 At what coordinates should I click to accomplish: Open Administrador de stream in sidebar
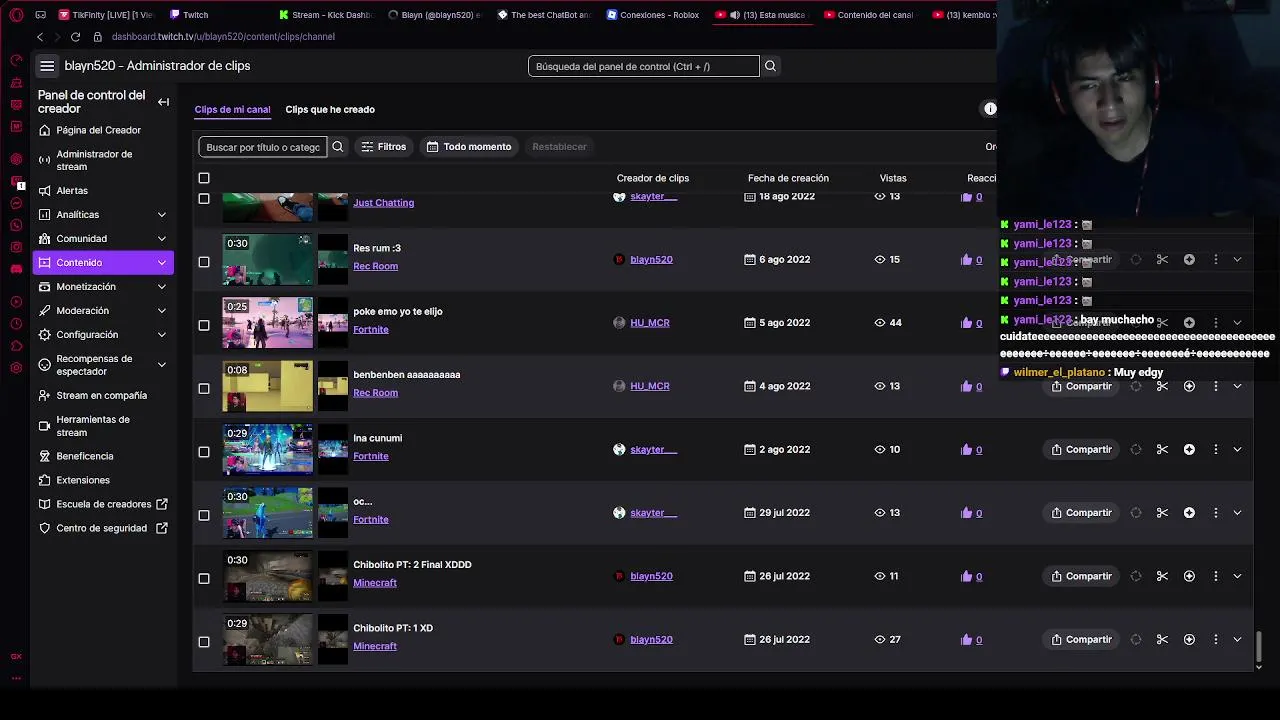pyautogui.click(x=94, y=160)
